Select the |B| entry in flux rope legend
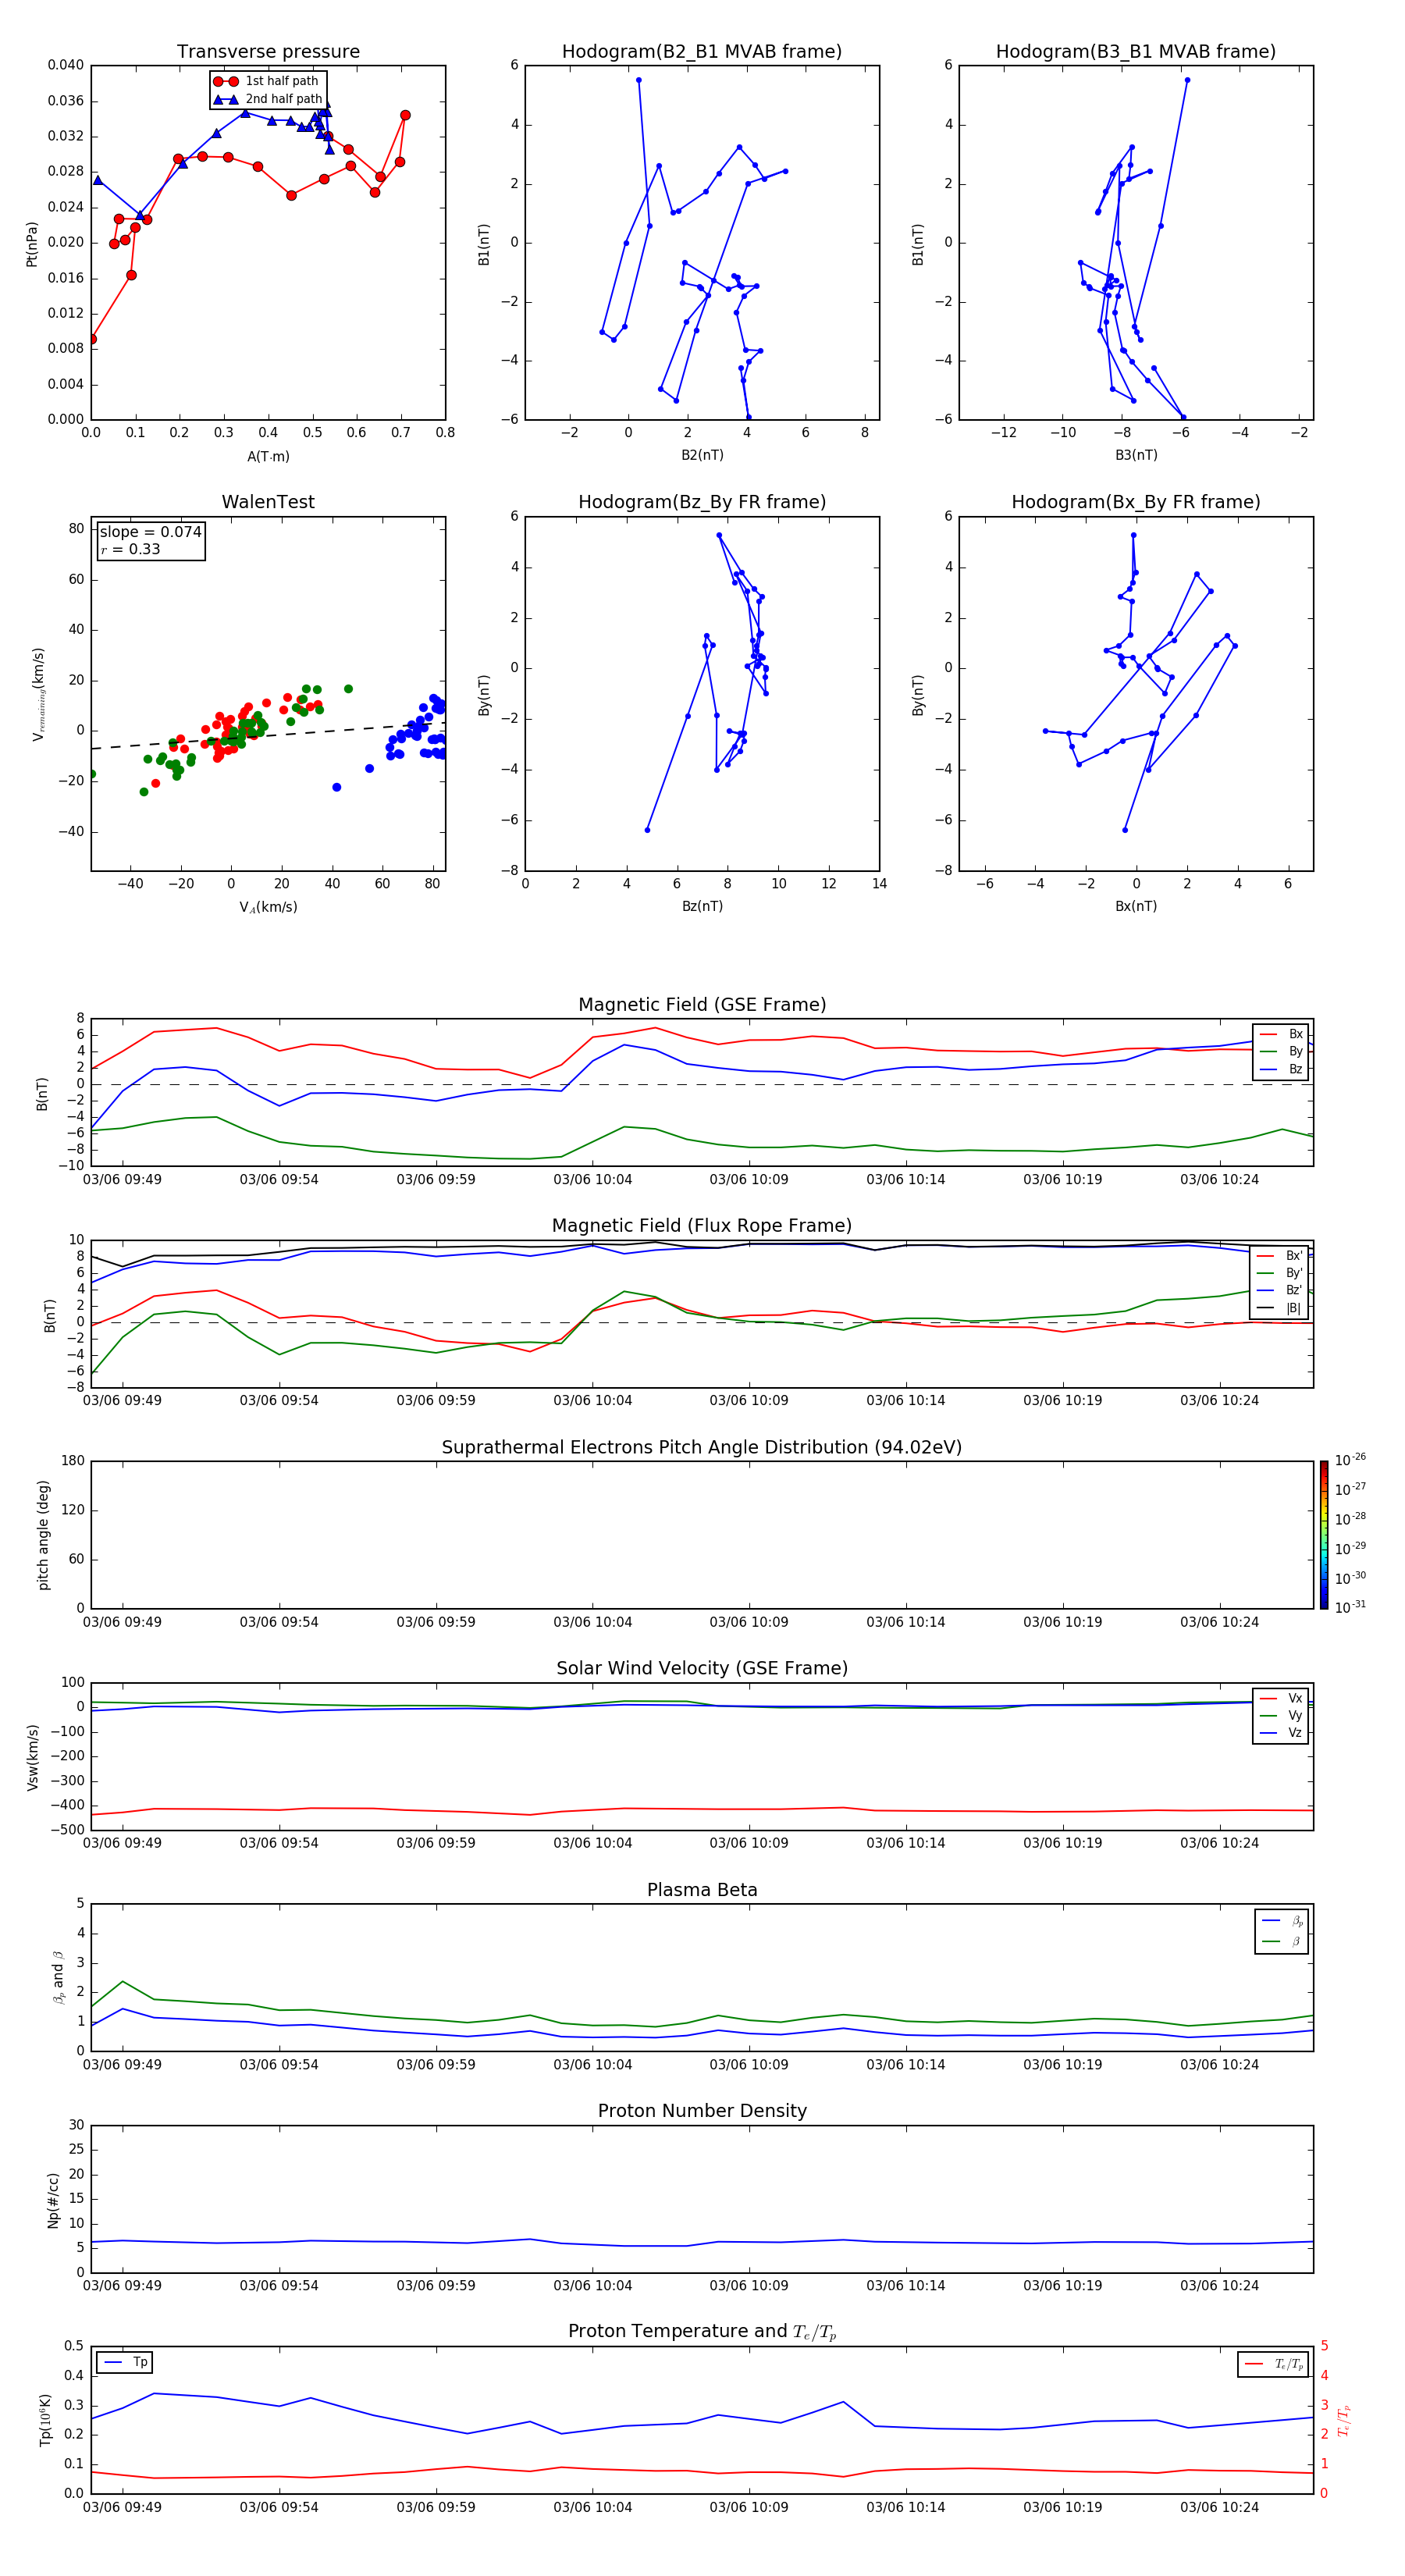 point(1280,1309)
